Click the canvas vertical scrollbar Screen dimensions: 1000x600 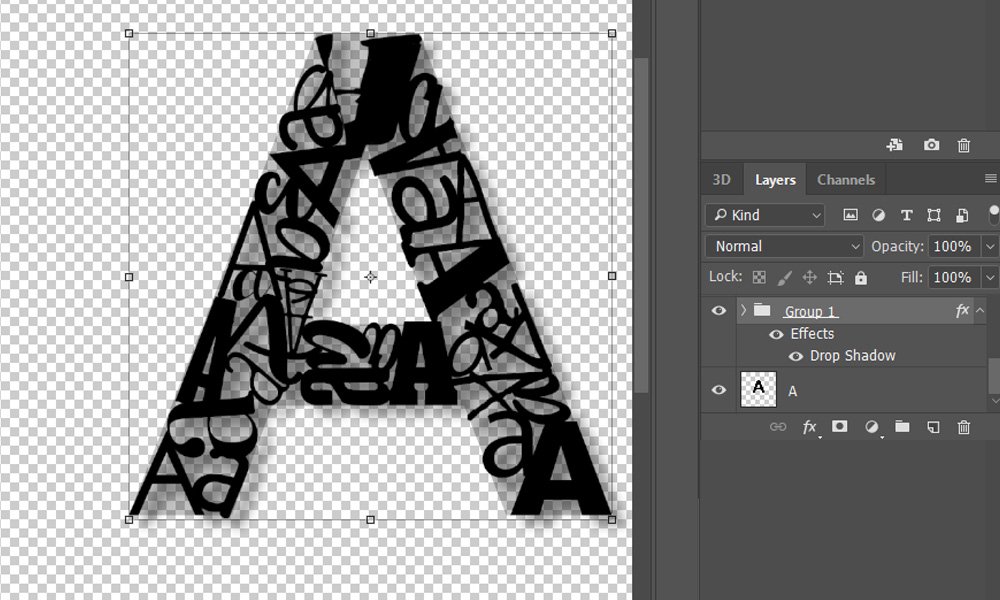642,224
